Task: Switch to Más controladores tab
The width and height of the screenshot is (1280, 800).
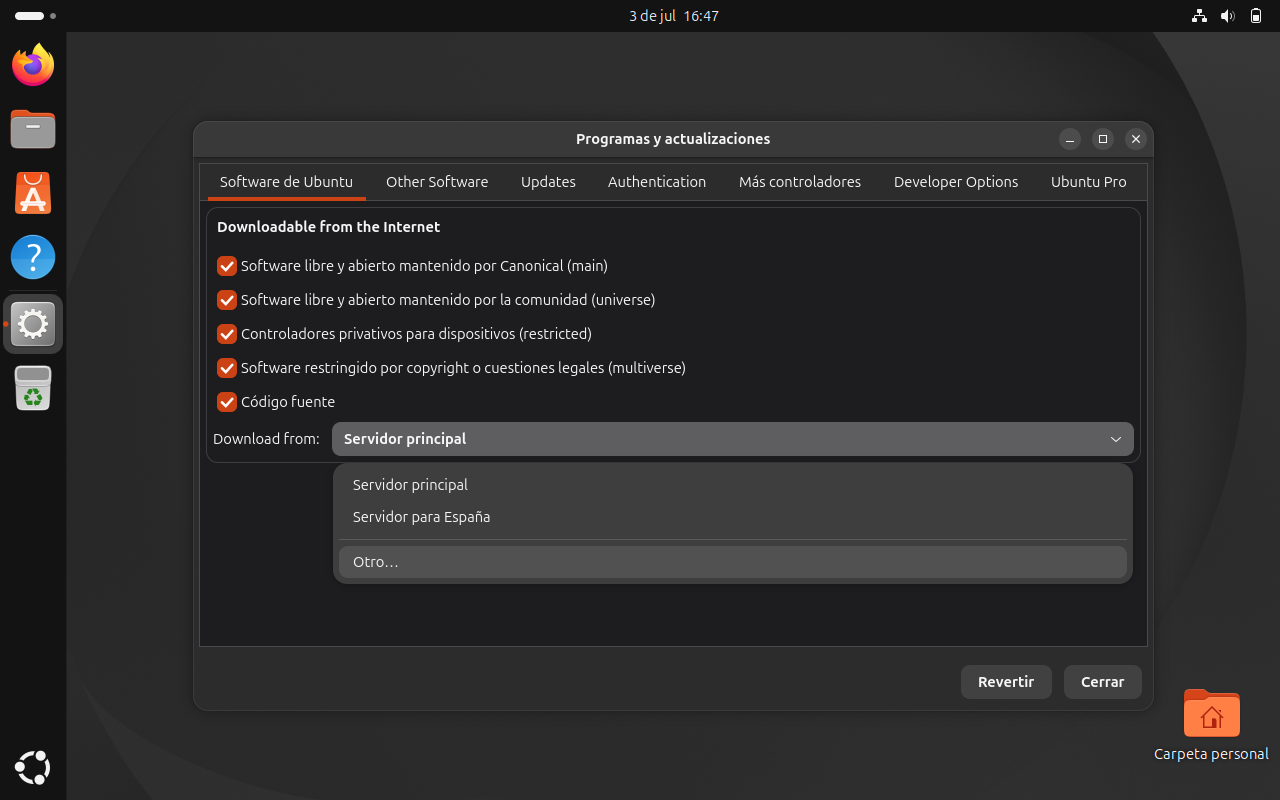Action: point(800,182)
